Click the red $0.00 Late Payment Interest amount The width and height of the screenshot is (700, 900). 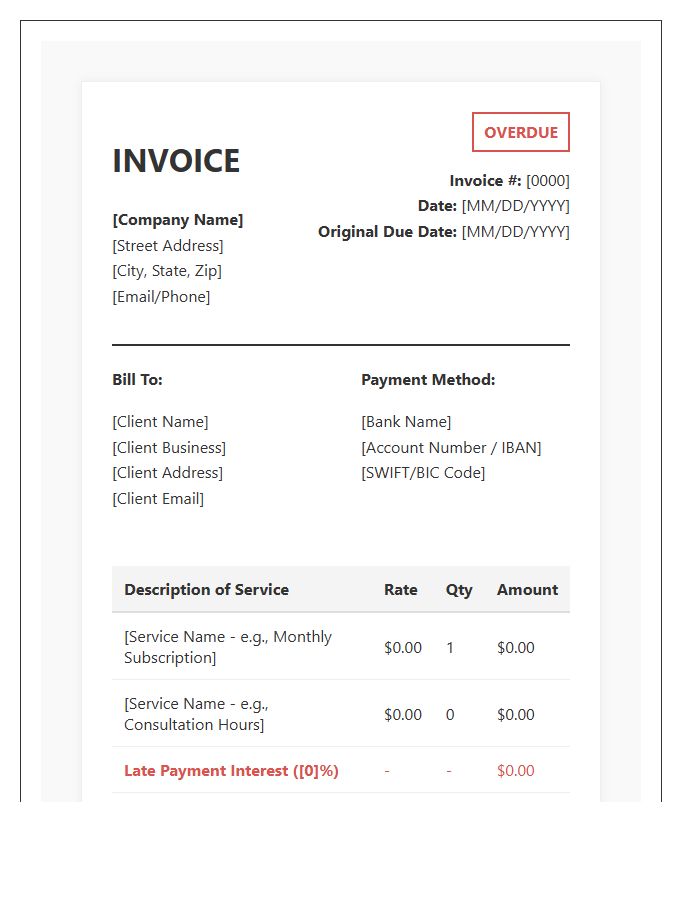516,771
